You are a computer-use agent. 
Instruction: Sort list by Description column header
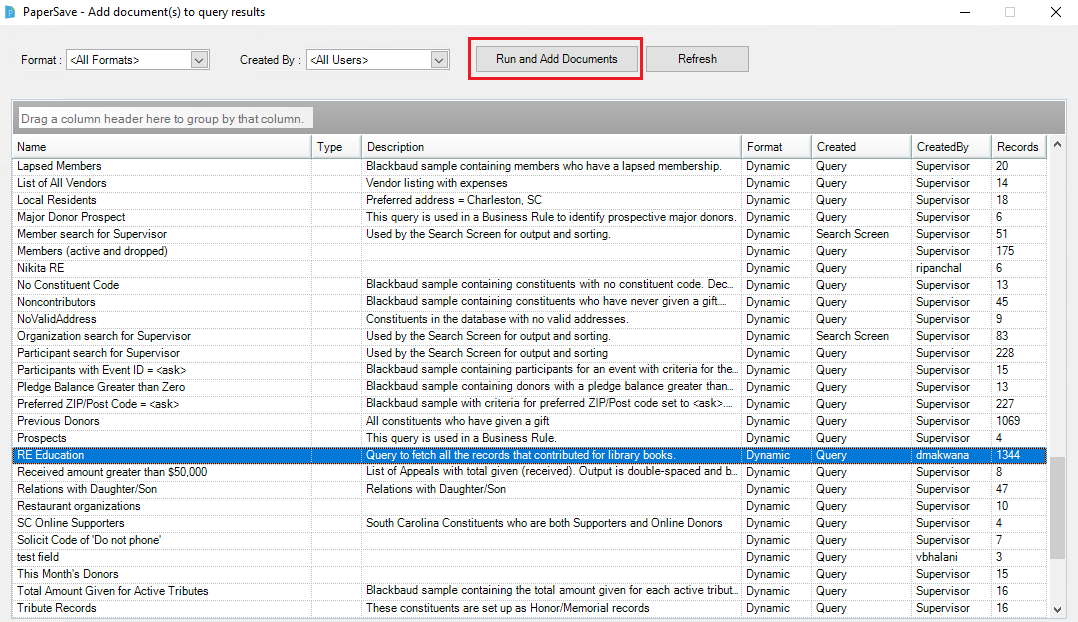pyautogui.click(x=550, y=147)
